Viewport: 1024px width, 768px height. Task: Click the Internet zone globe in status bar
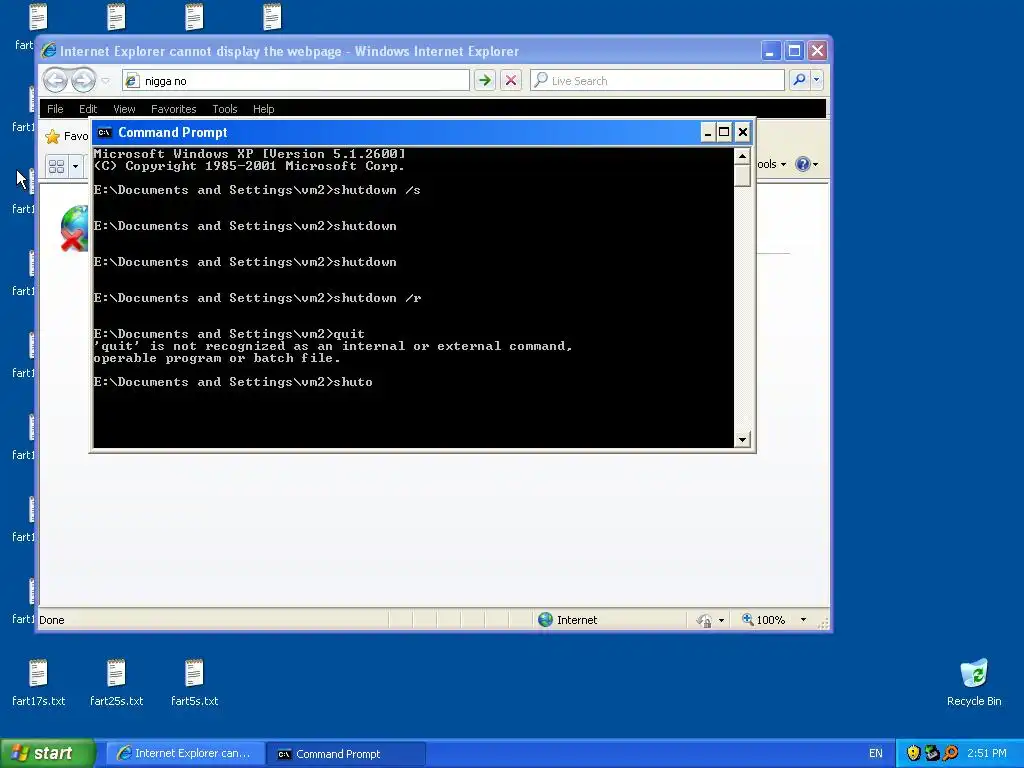click(x=545, y=620)
